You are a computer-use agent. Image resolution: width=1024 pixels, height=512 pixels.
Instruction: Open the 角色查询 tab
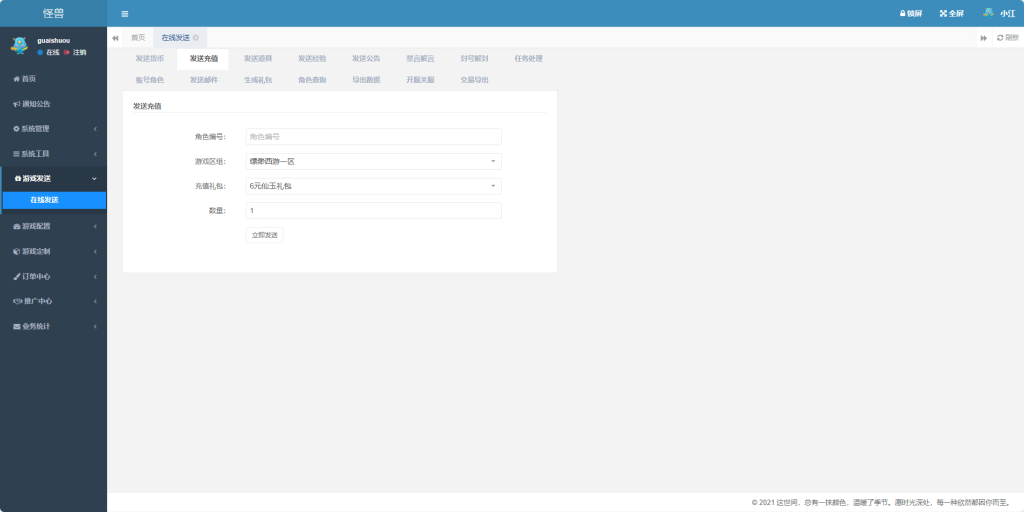tap(312, 80)
